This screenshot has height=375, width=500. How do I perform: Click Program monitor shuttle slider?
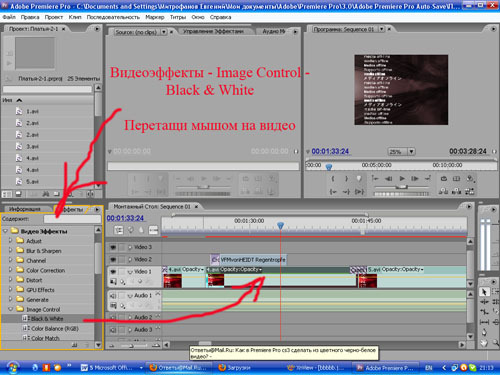tap(402, 187)
